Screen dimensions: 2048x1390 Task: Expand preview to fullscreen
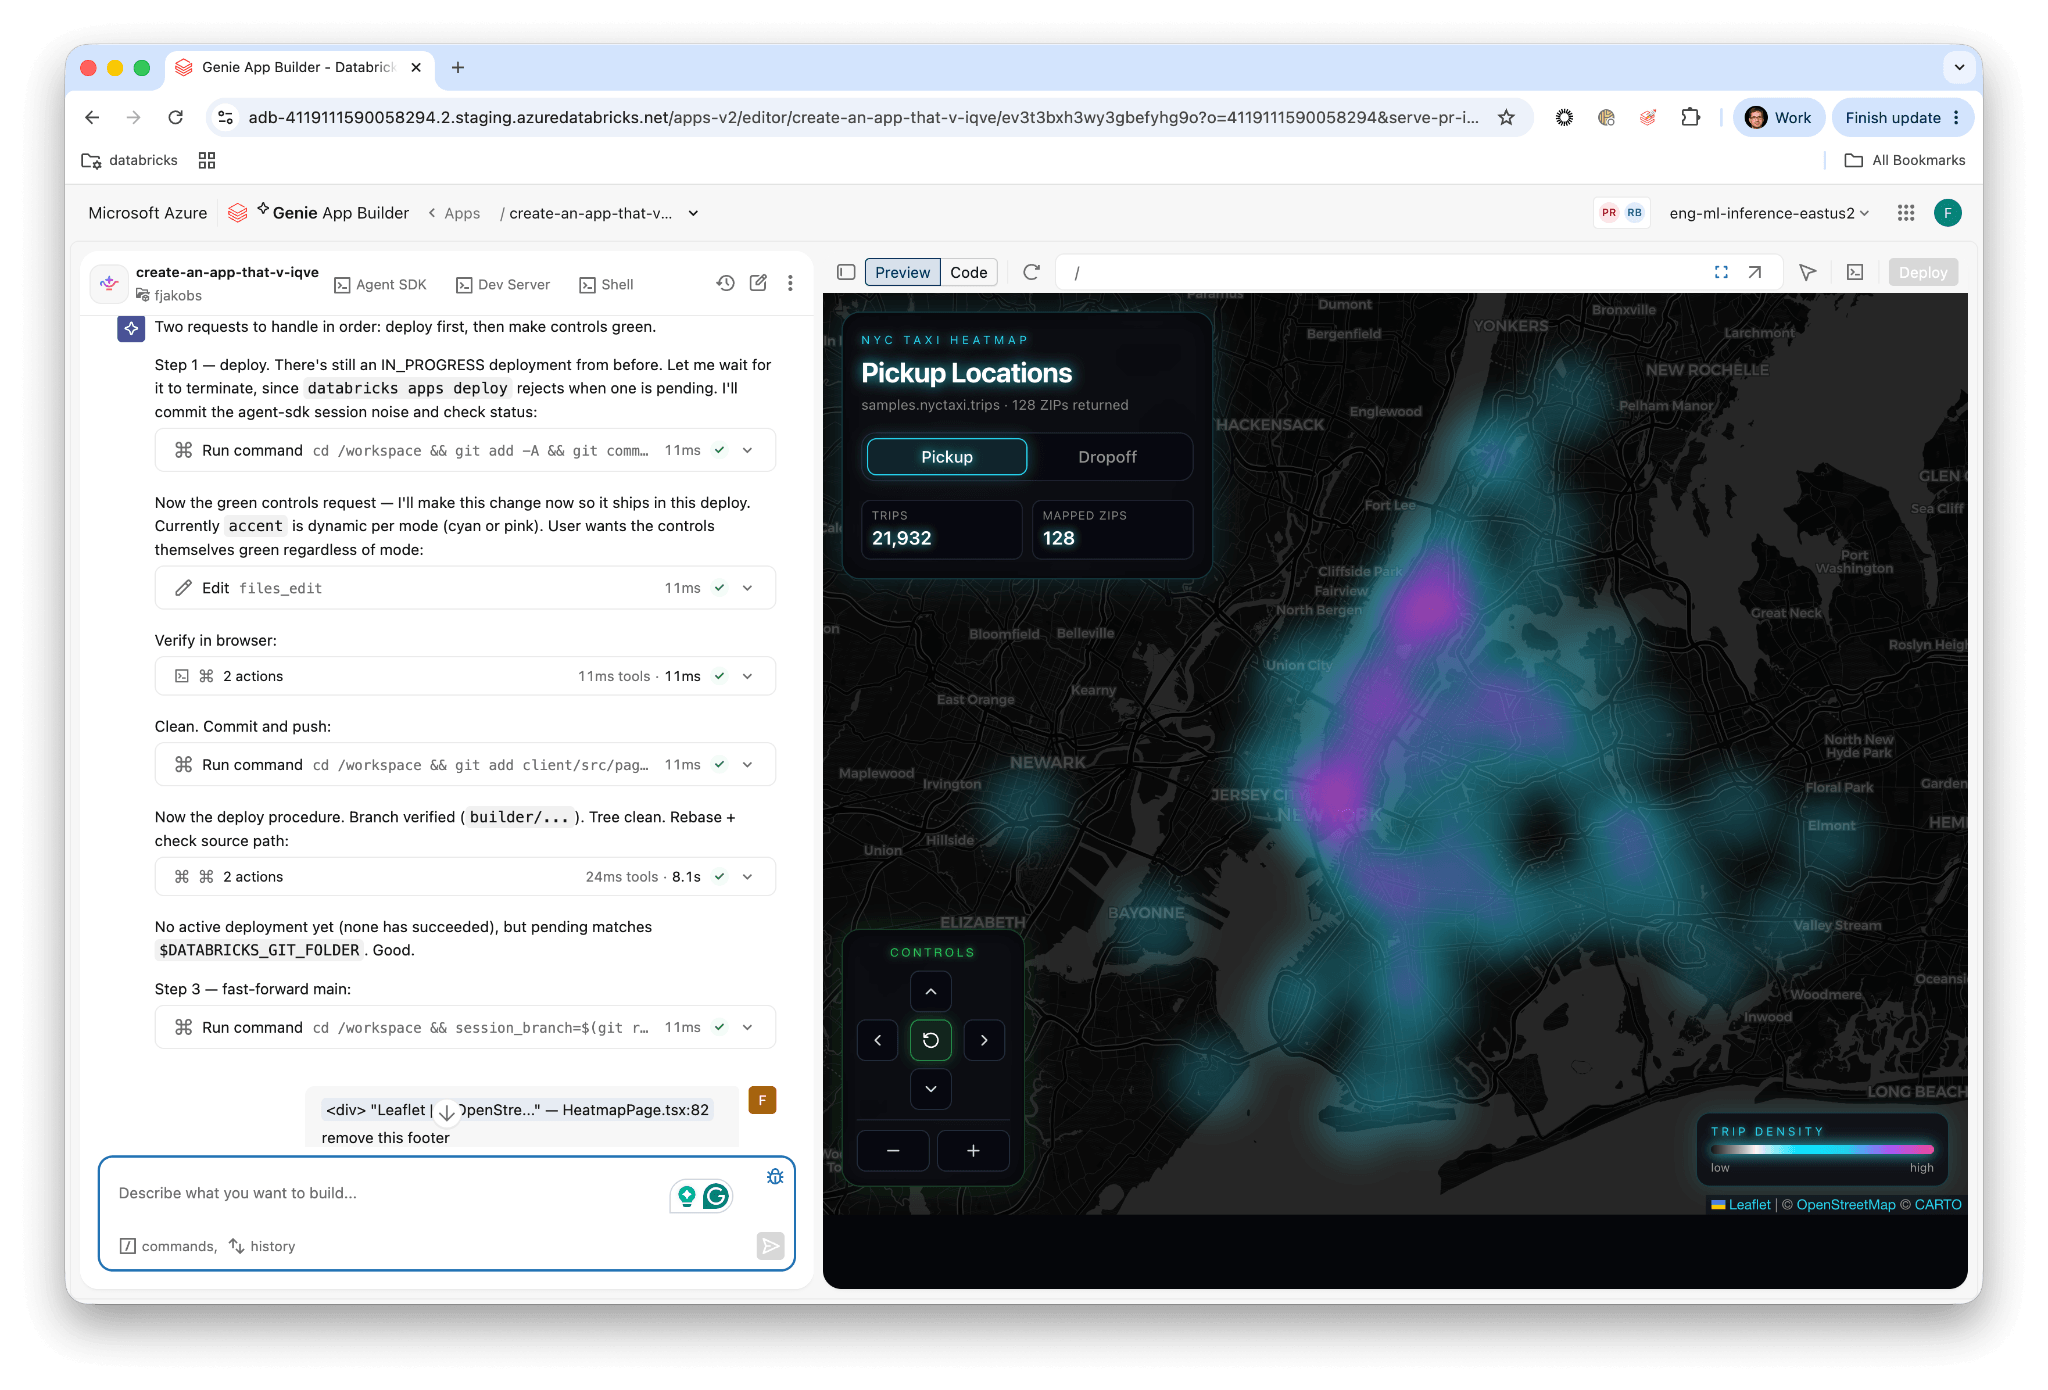click(x=1721, y=272)
